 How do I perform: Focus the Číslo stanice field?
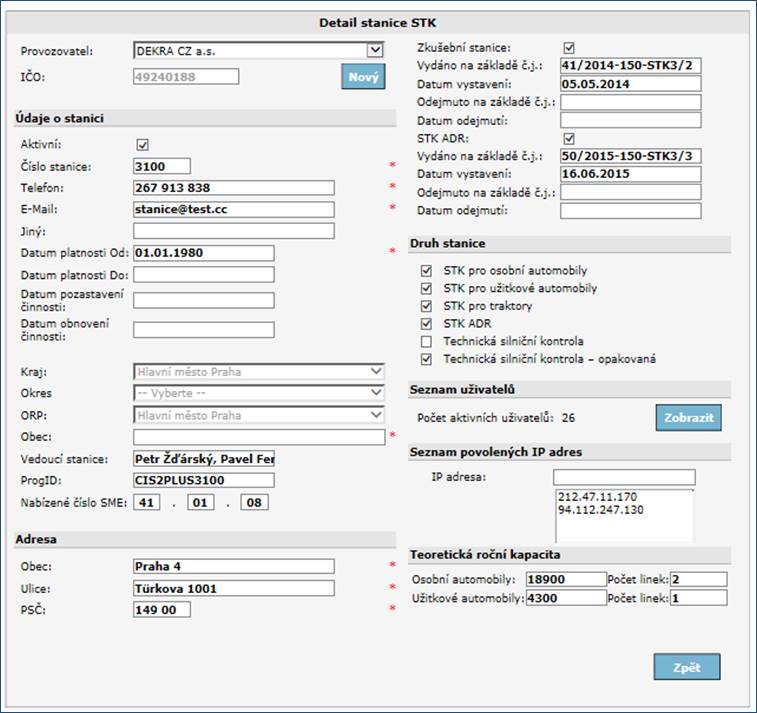point(161,166)
